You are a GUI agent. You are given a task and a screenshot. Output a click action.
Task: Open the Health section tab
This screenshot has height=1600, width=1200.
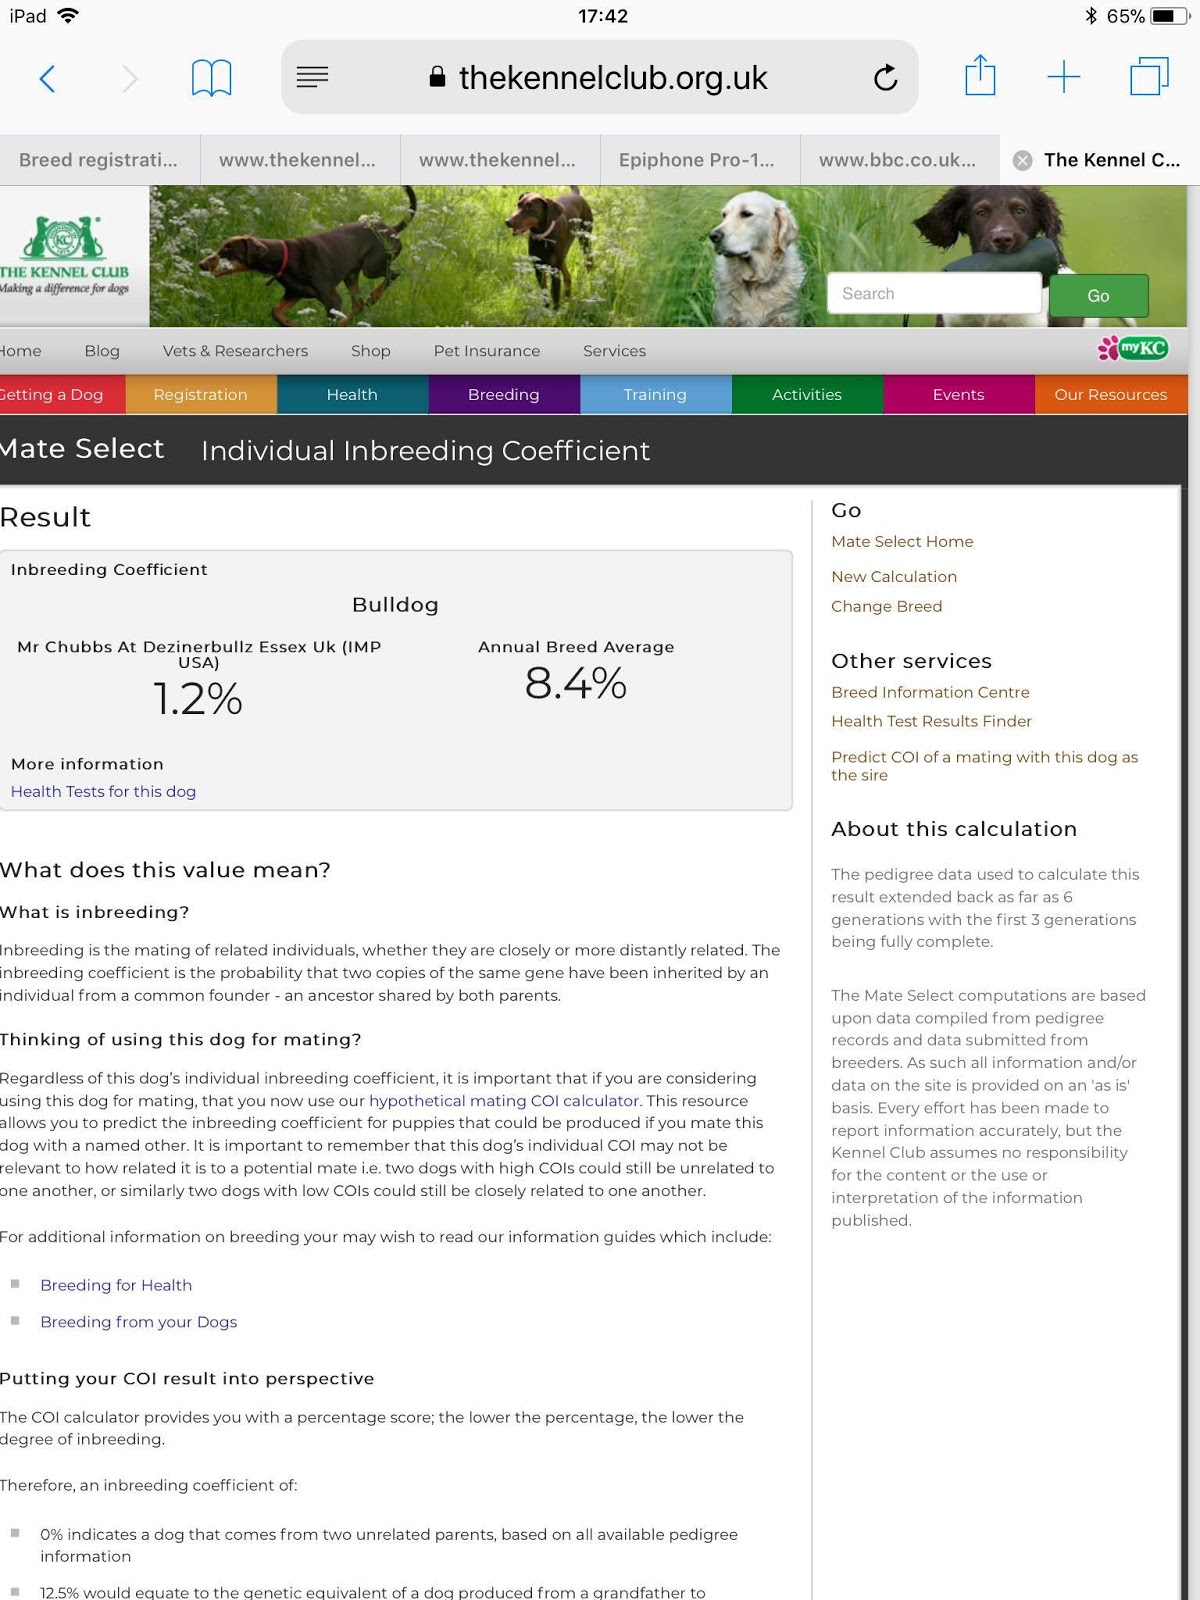pyautogui.click(x=352, y=394)
